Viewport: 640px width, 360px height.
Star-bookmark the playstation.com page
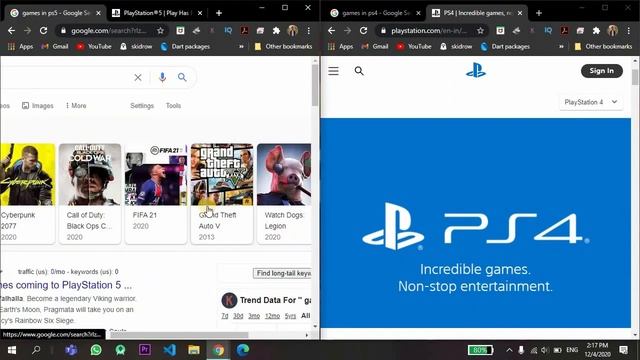tap(480, 31)
